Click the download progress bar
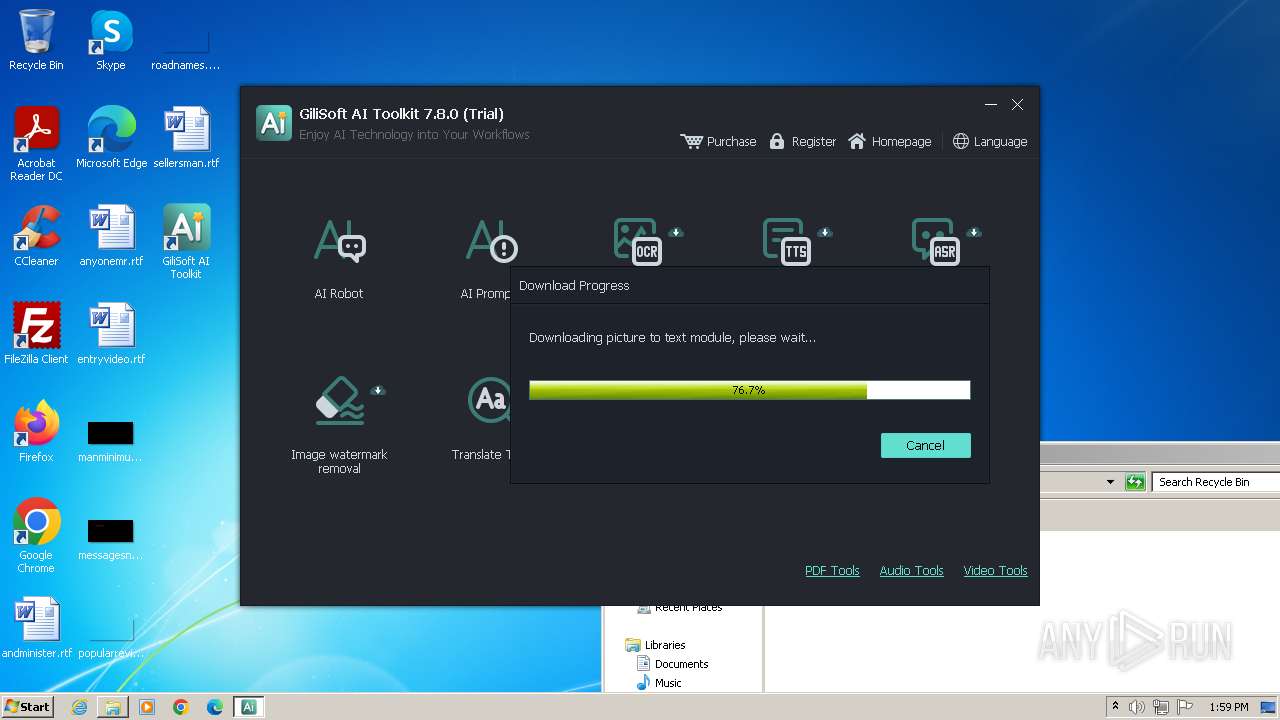 tap(749, 390)
